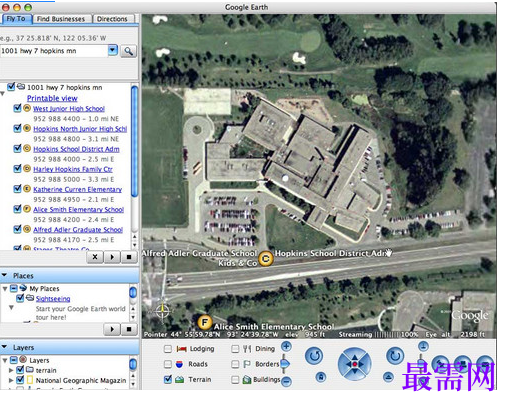The height and width of the screenshot is (408, 514).
Task: Expand the terrain layer node
Action: click(x=11, y=370)
